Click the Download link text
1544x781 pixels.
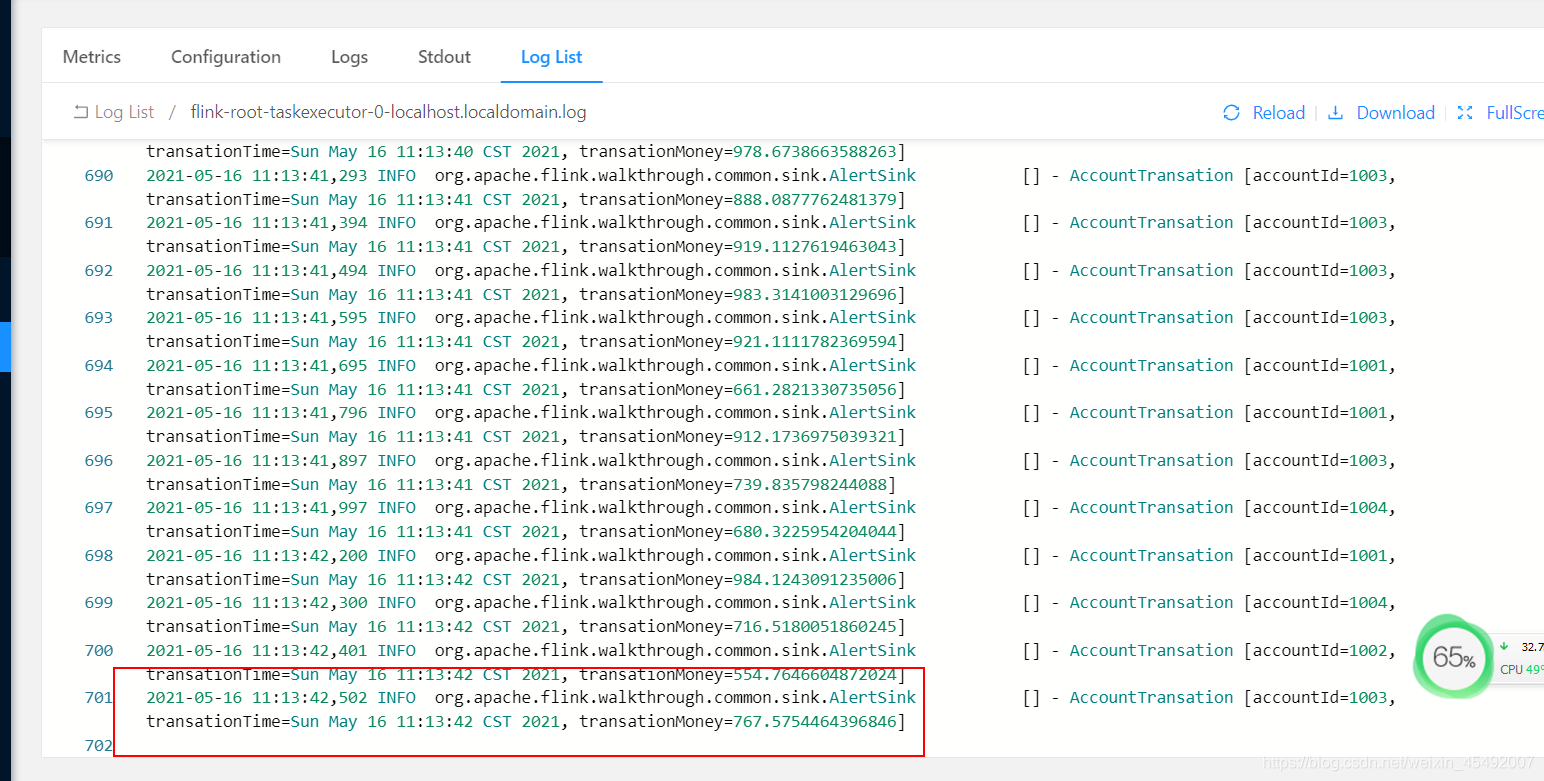pyautogui.click(x=1395, y=112)
